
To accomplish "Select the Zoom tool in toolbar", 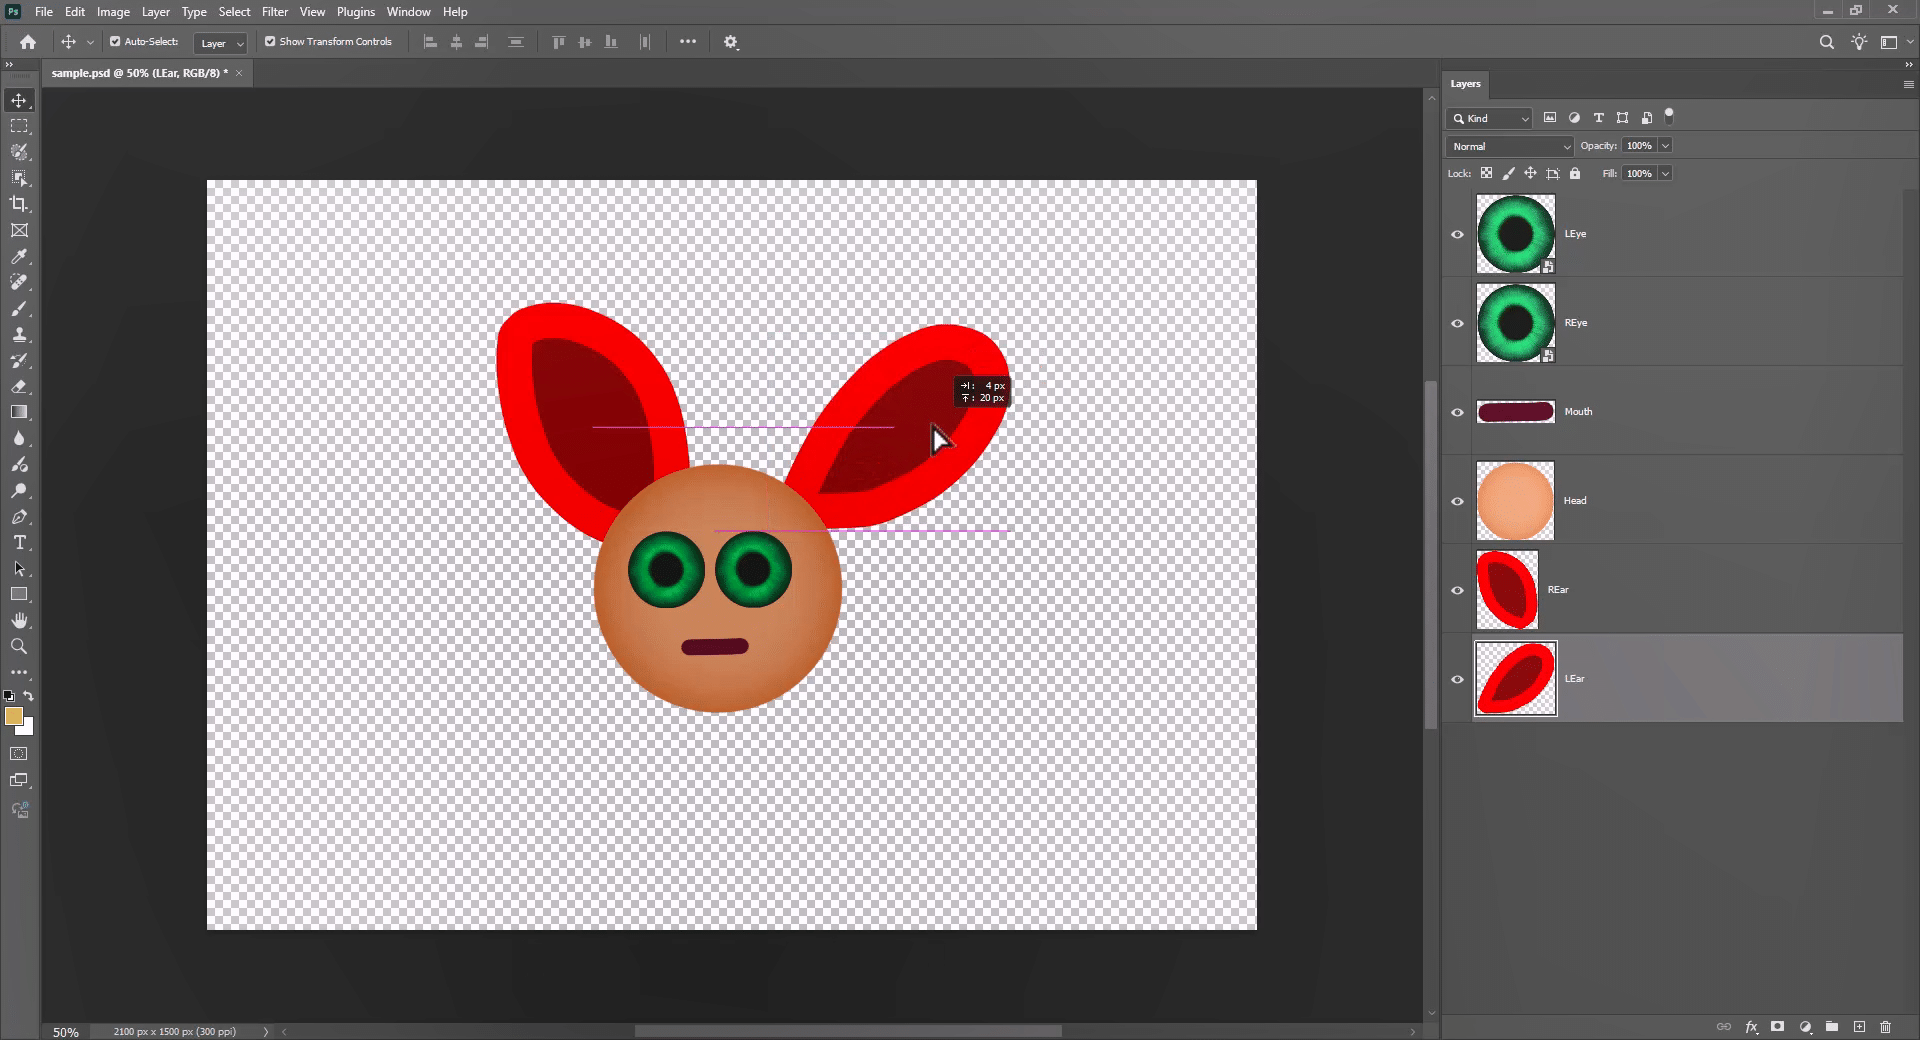I will 19,646.
